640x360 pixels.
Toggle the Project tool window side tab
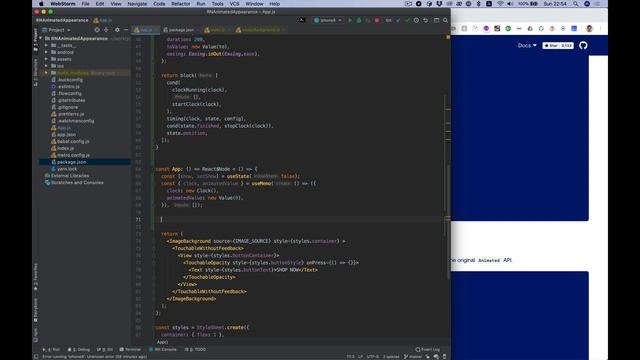(36, 40)
